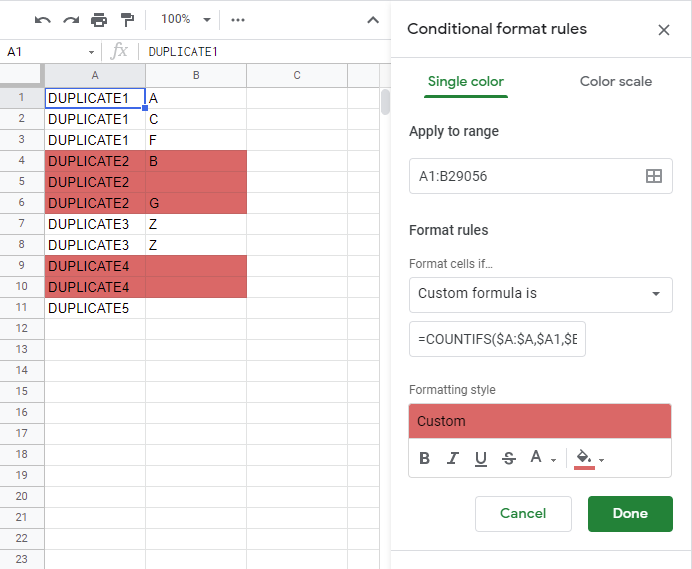Click the Cancel button
The width and height of the screenshot is (692, 569).
523,513
